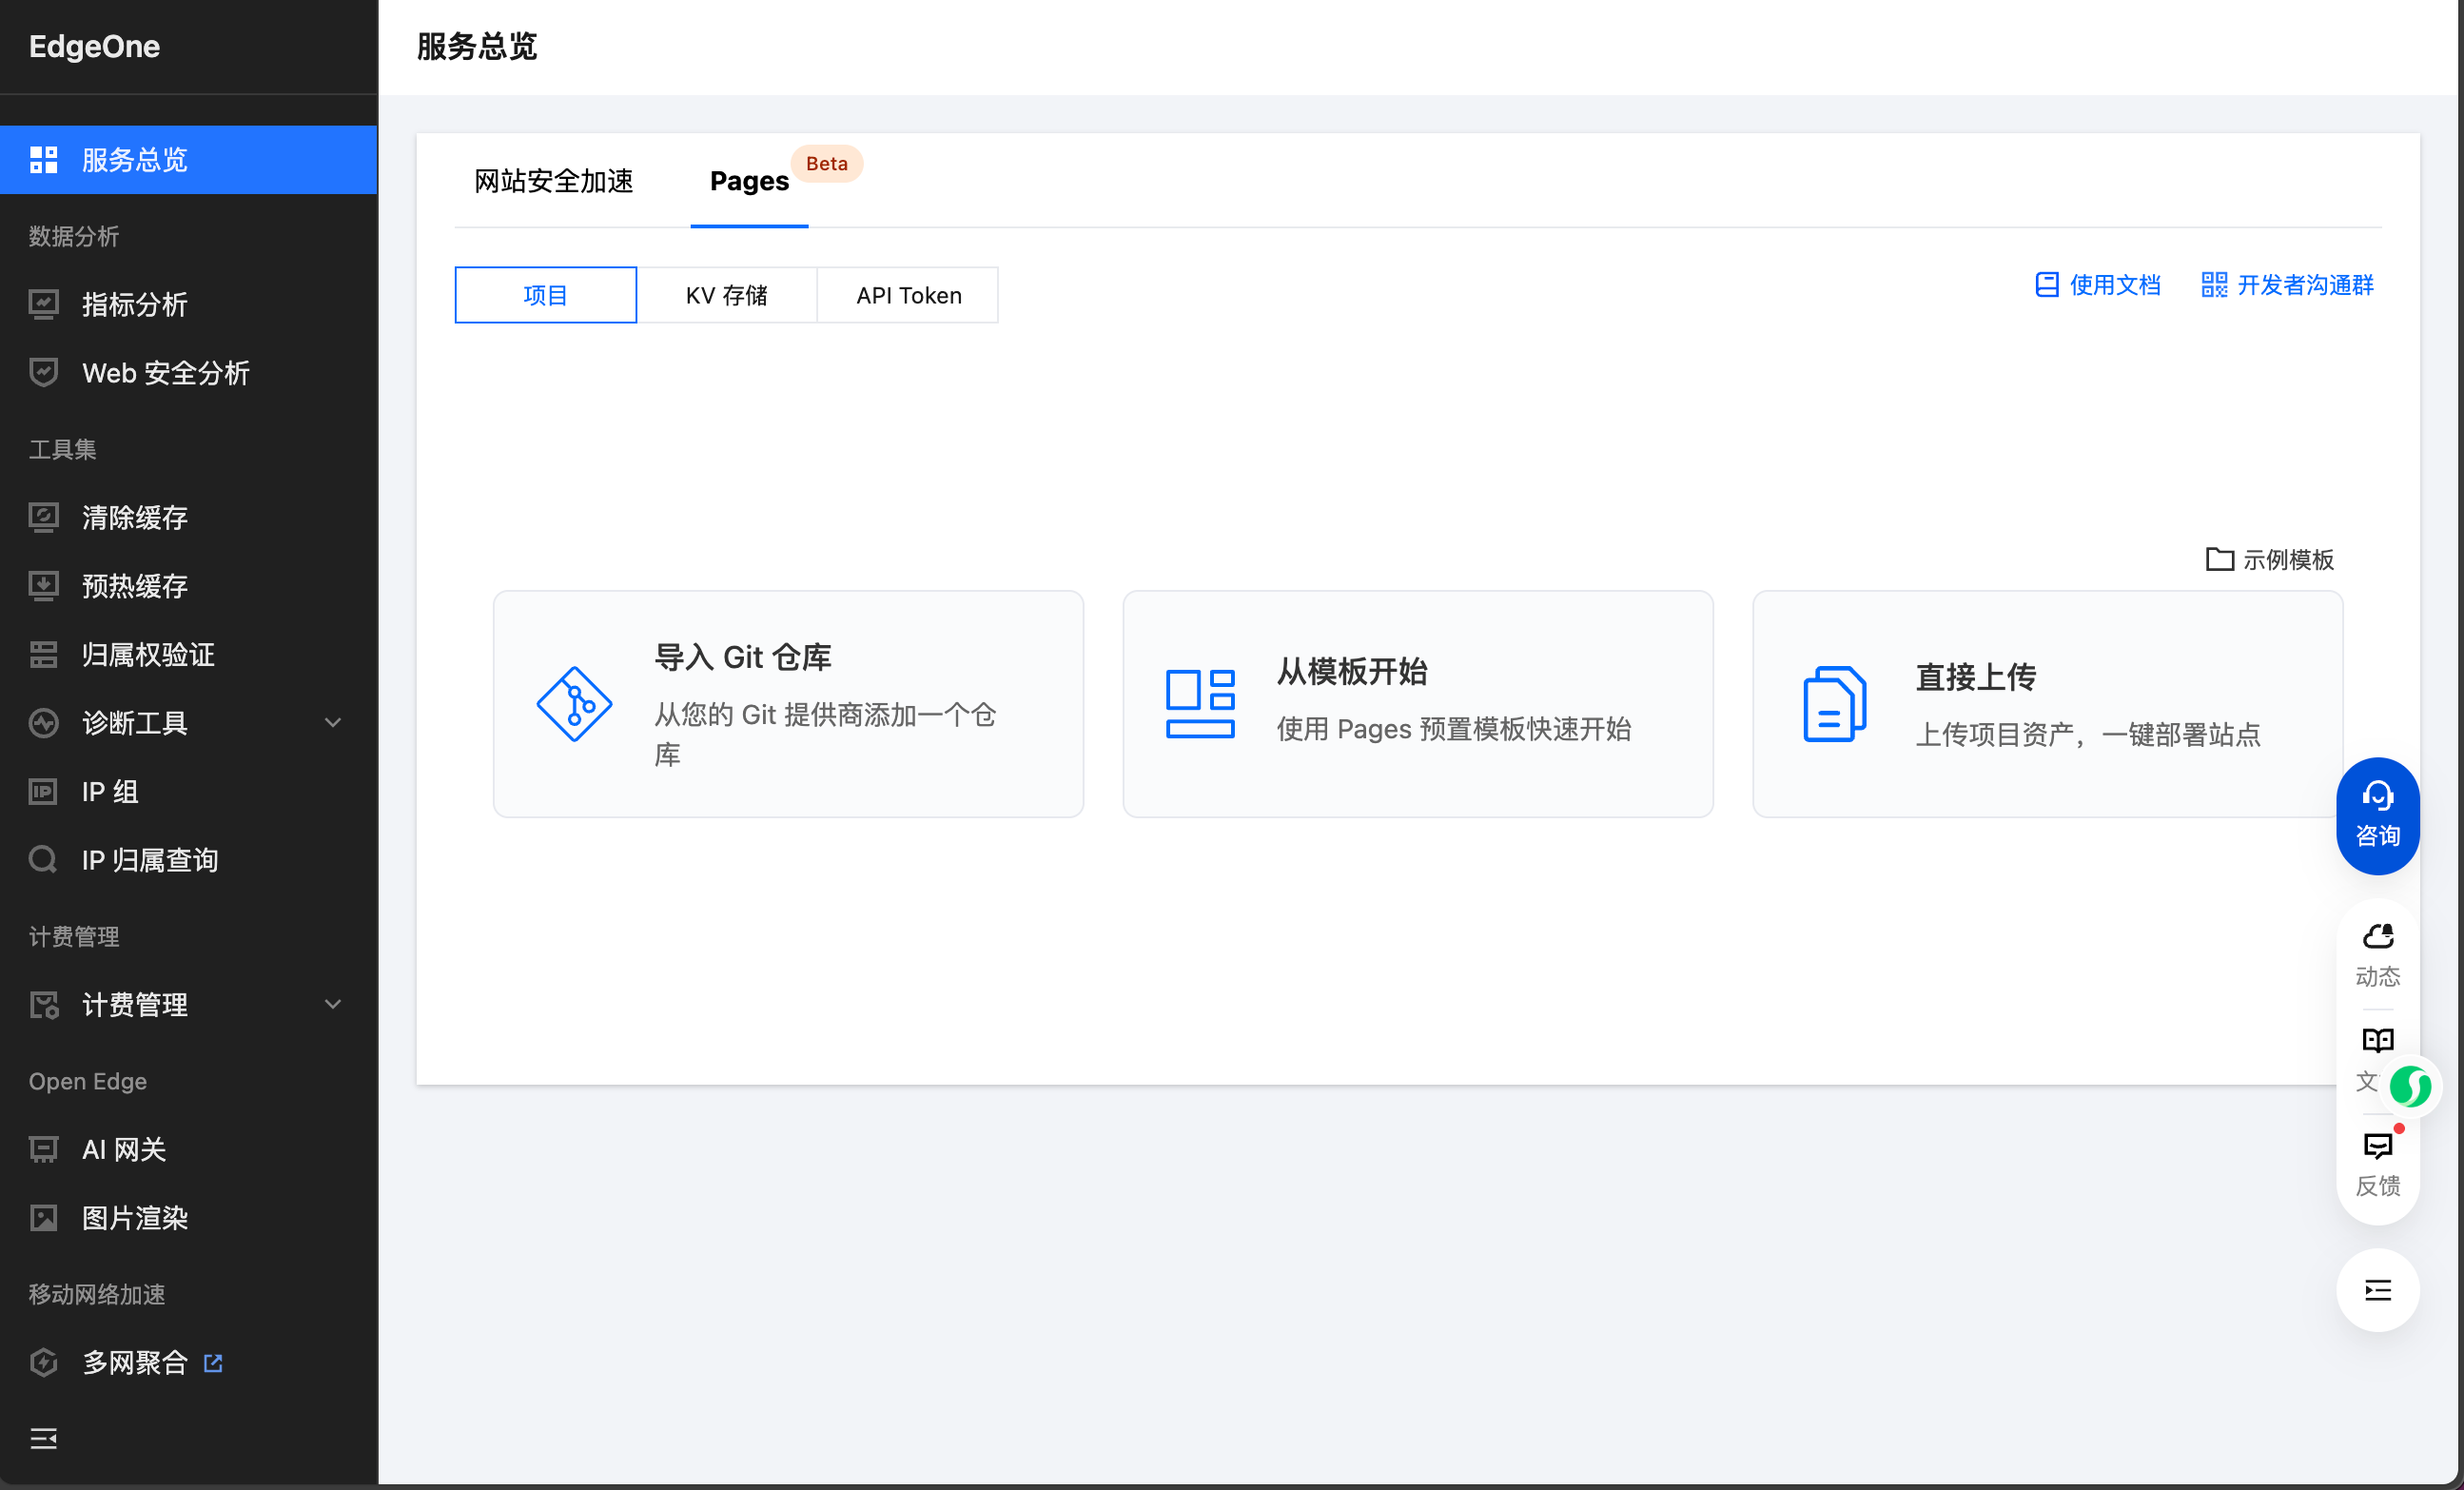Click the Git branch icon on import card
Viewport: 2464px width, 1490px height.
[574, 704]
